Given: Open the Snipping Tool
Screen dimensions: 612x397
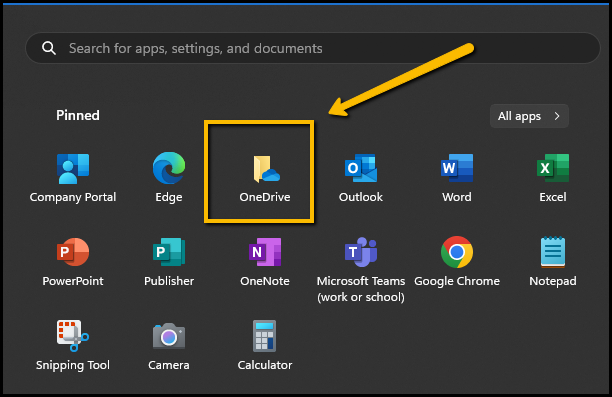Looking at the screenshot, I should pos(73,346).
